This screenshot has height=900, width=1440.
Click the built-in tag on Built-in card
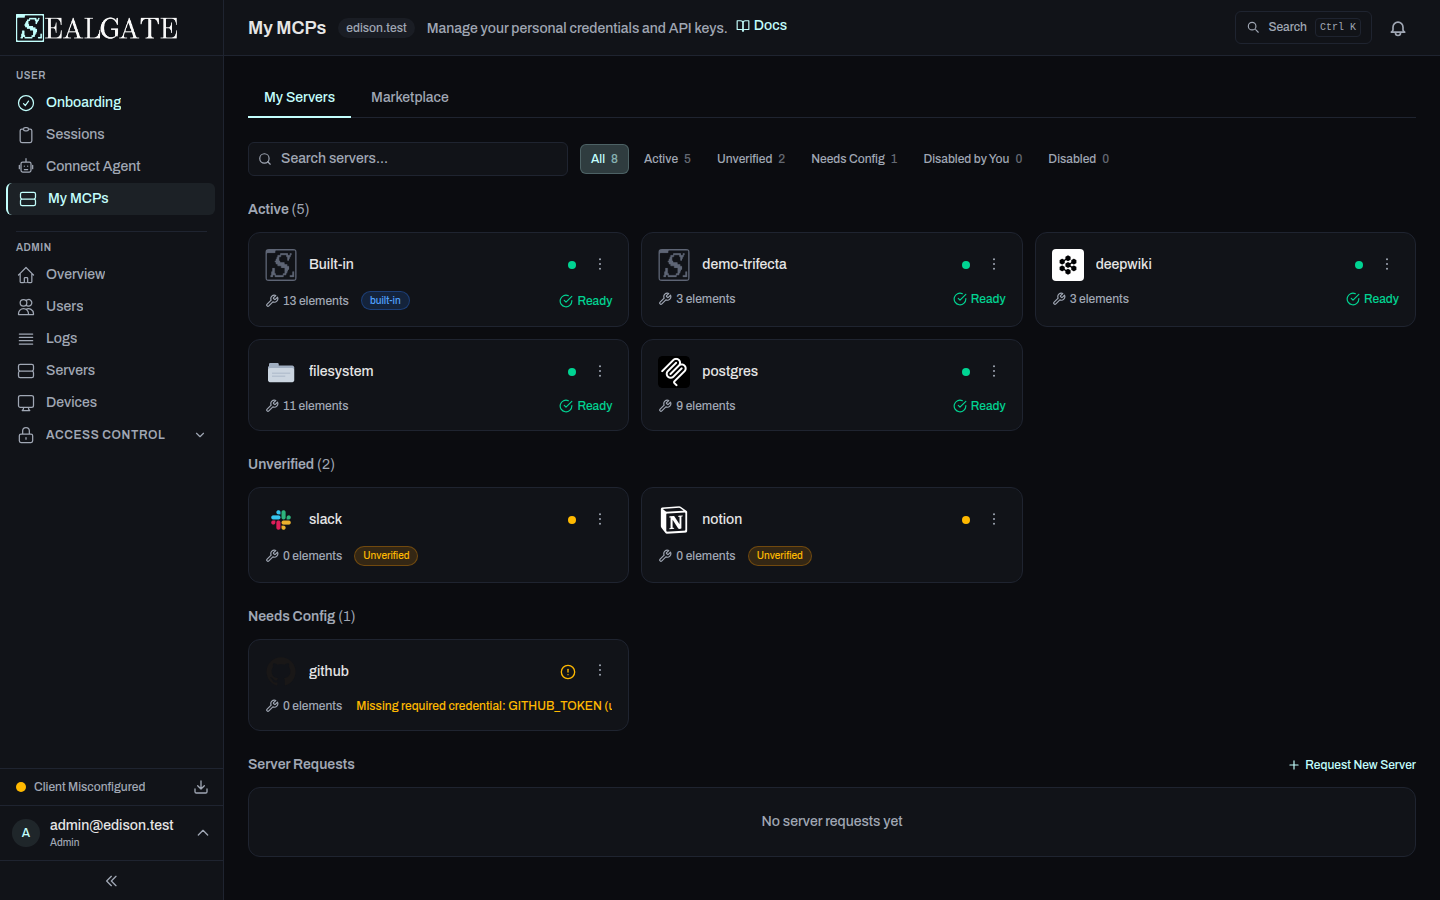(x=385, y=301)
